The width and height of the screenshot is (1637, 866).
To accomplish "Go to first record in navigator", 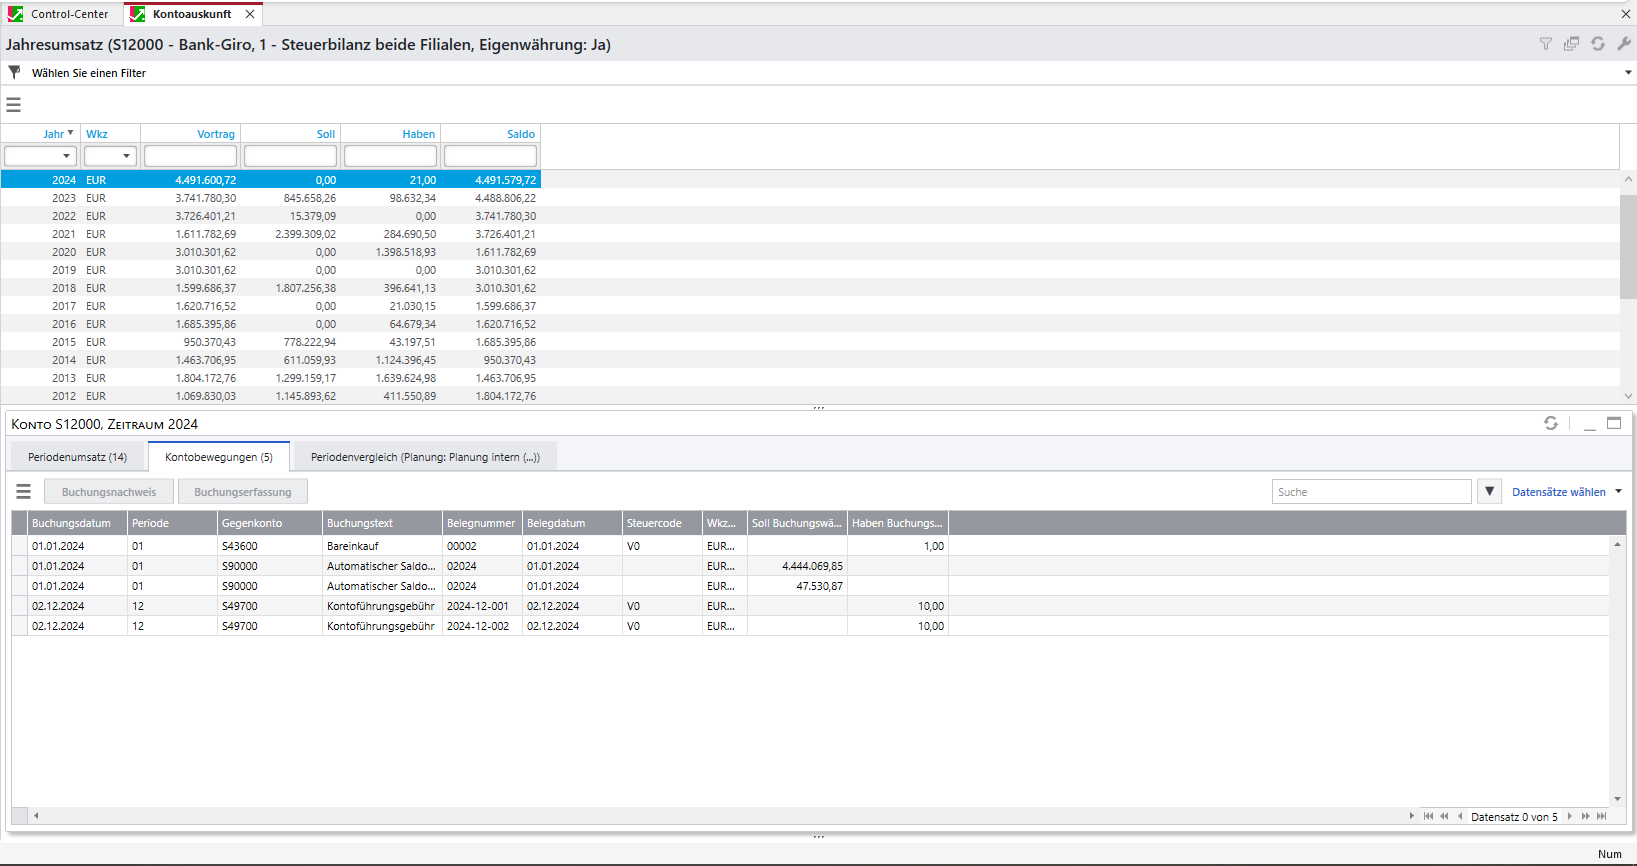I will [1429, 817].
